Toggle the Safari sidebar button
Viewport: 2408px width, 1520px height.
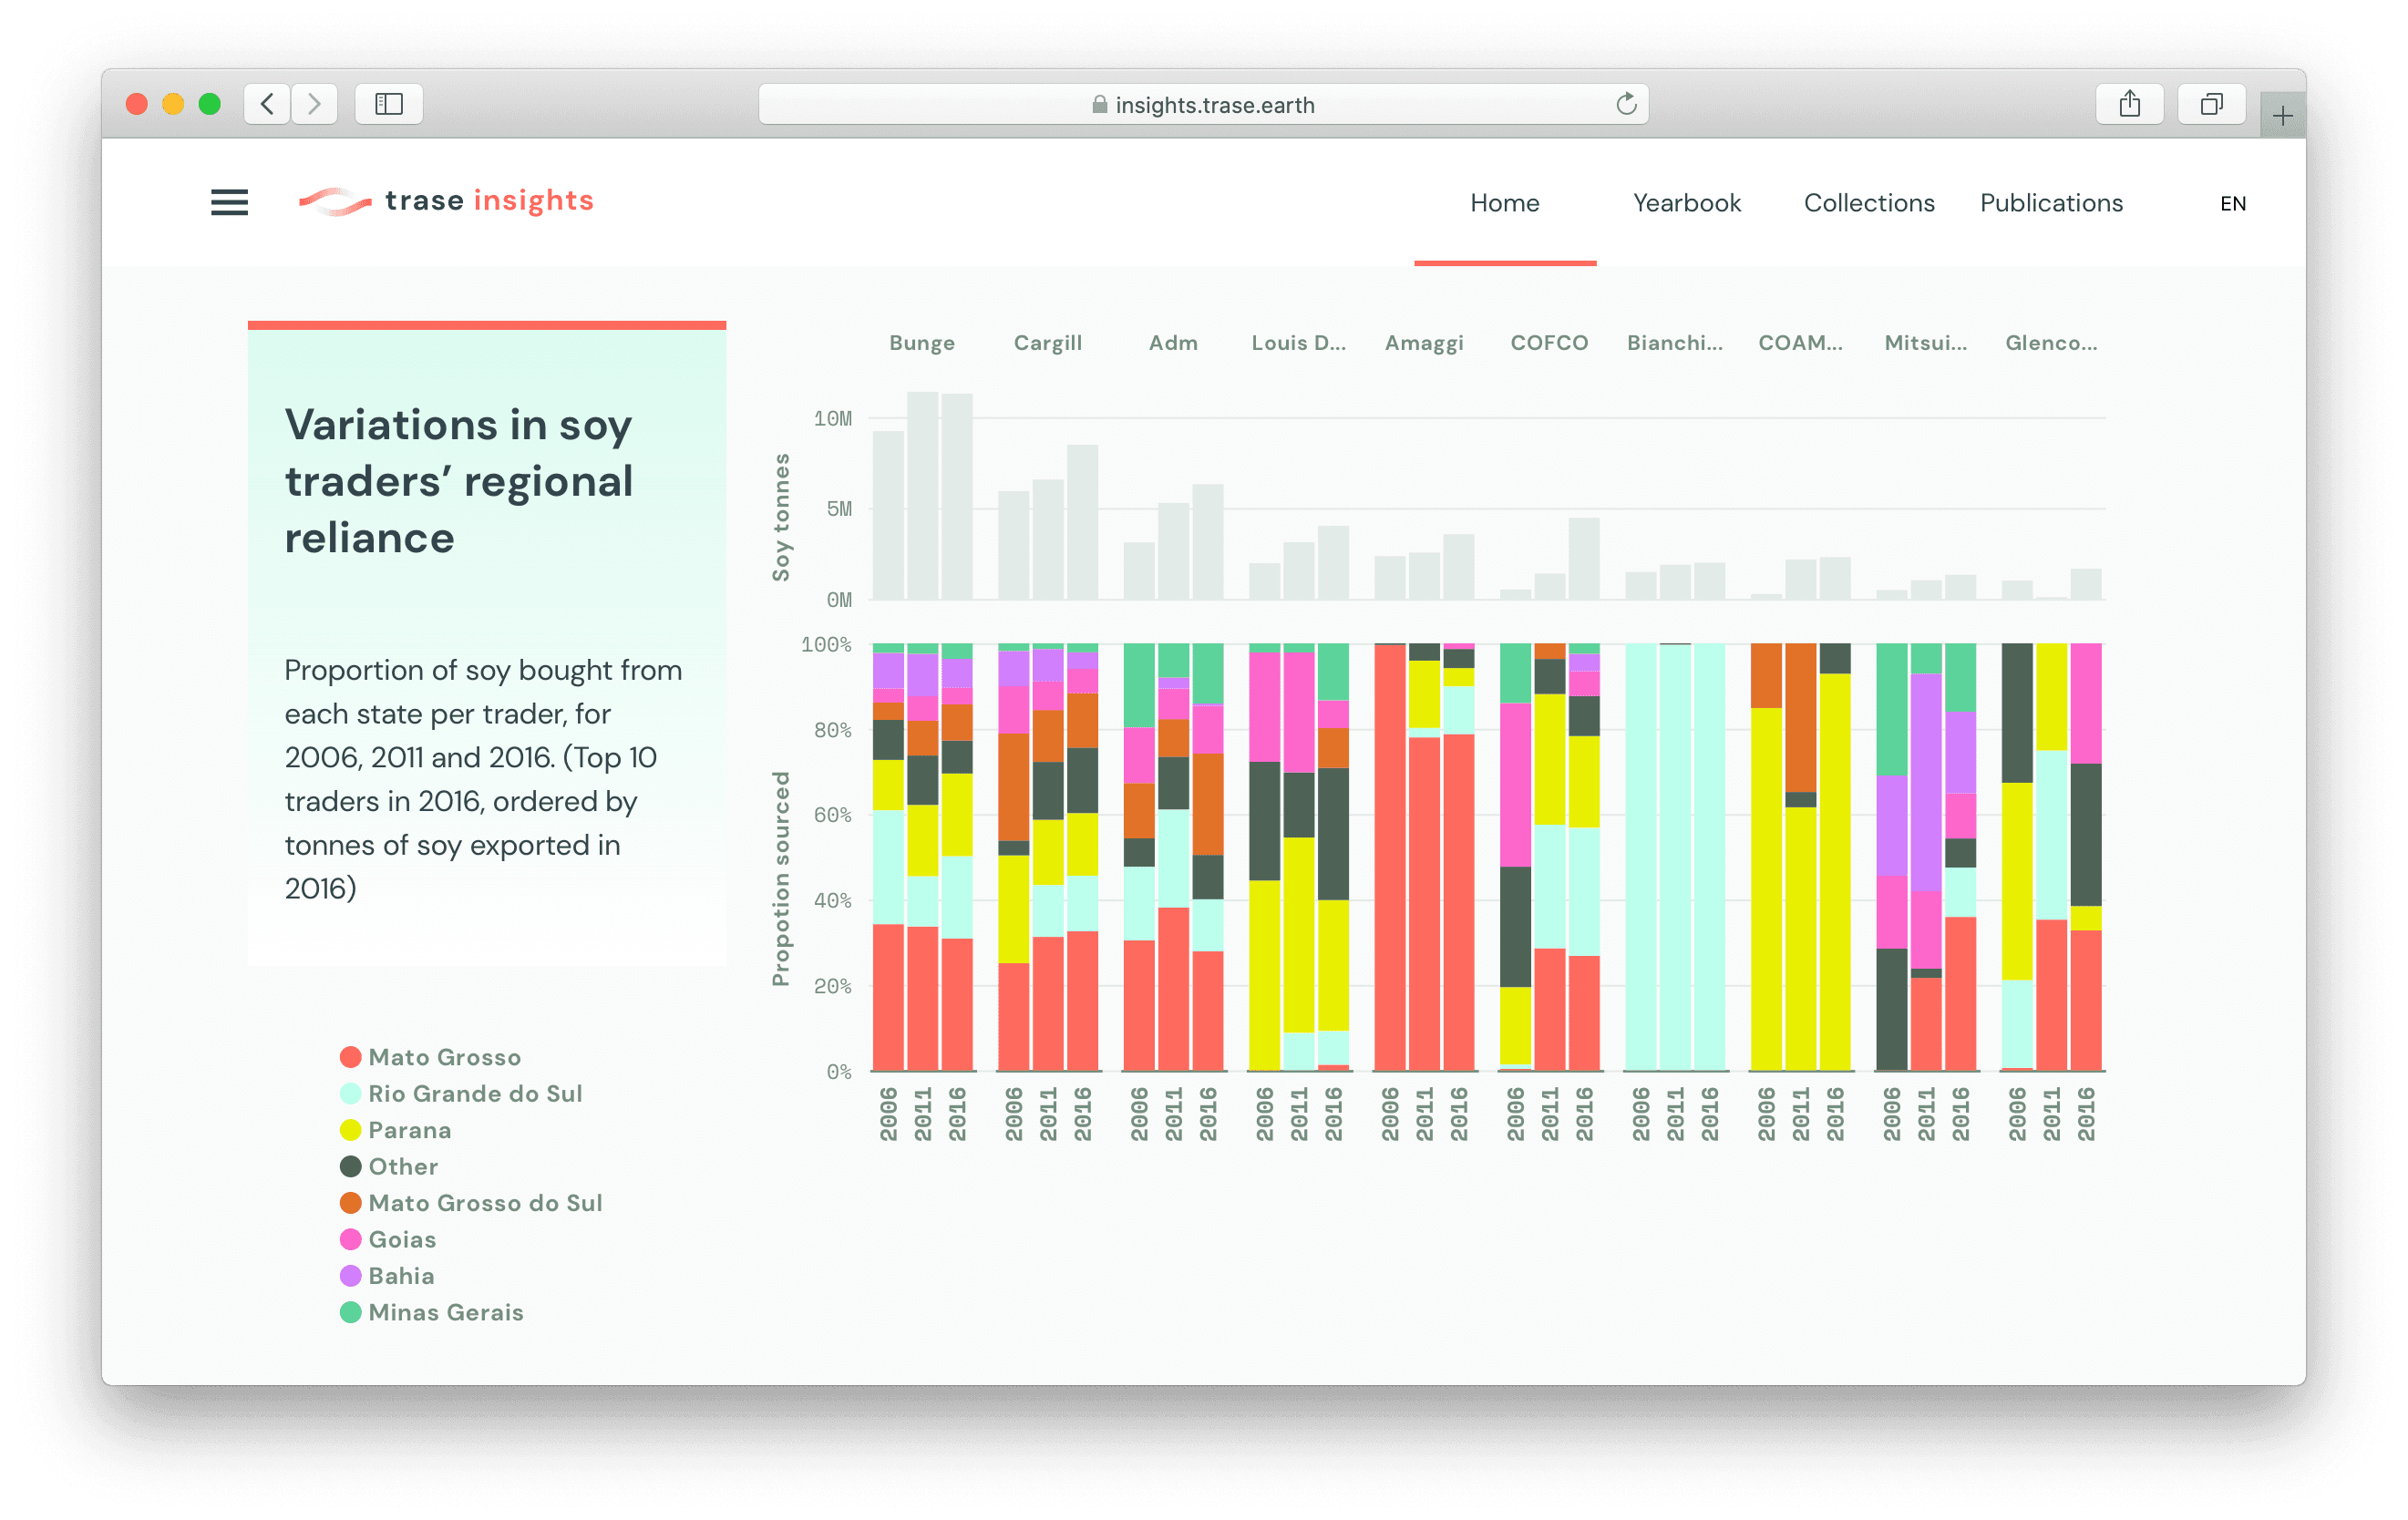point(389,104)
